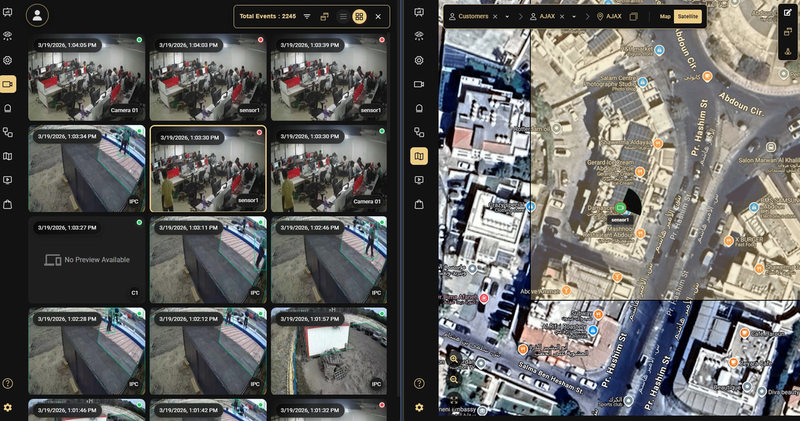
Task: Open alarm bell icon in events panel sidebar
Action: 8,108
